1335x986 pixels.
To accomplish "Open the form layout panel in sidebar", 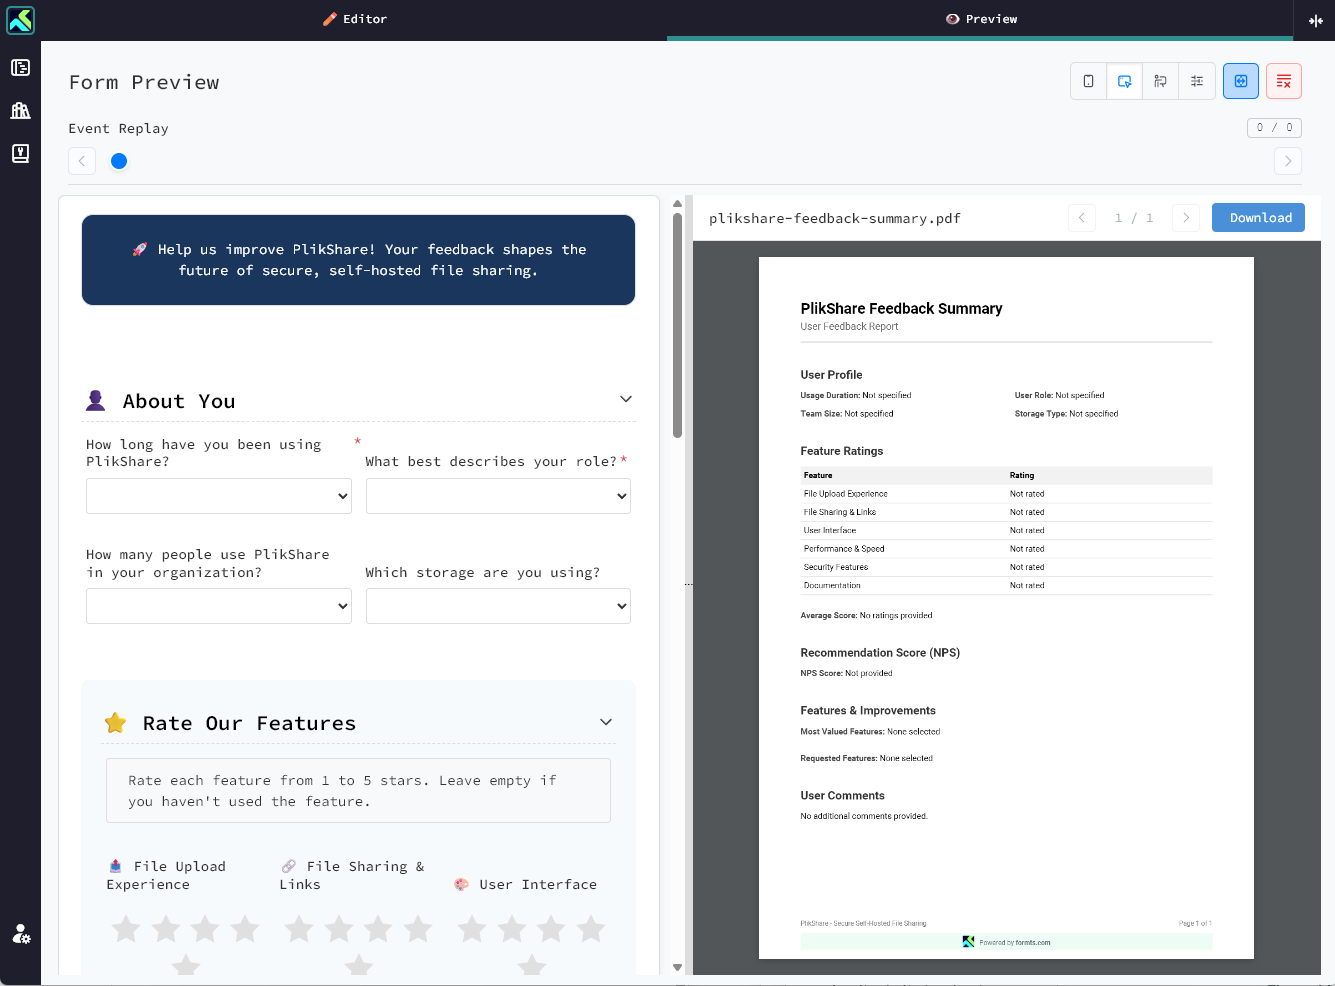I will click(x=20, y=67).
